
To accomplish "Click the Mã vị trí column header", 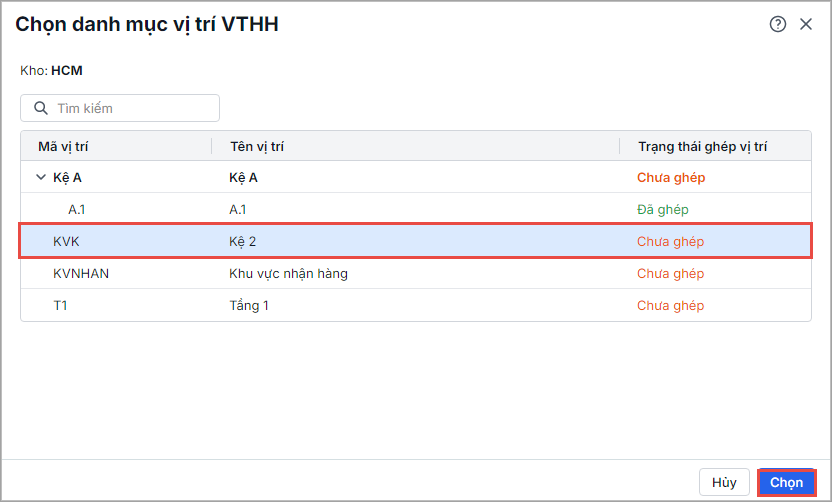I will tap(63, 147).
